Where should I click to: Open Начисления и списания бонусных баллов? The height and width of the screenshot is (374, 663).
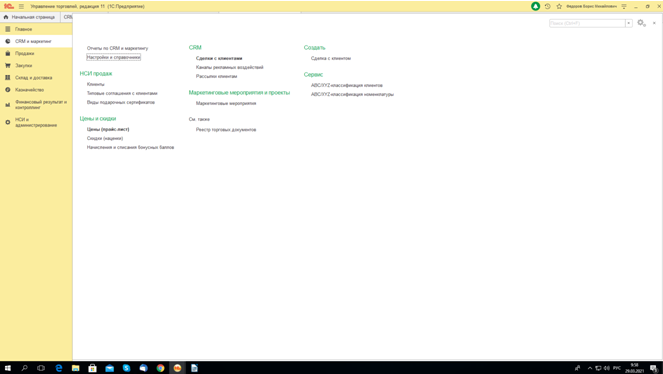tap(130, 147)
